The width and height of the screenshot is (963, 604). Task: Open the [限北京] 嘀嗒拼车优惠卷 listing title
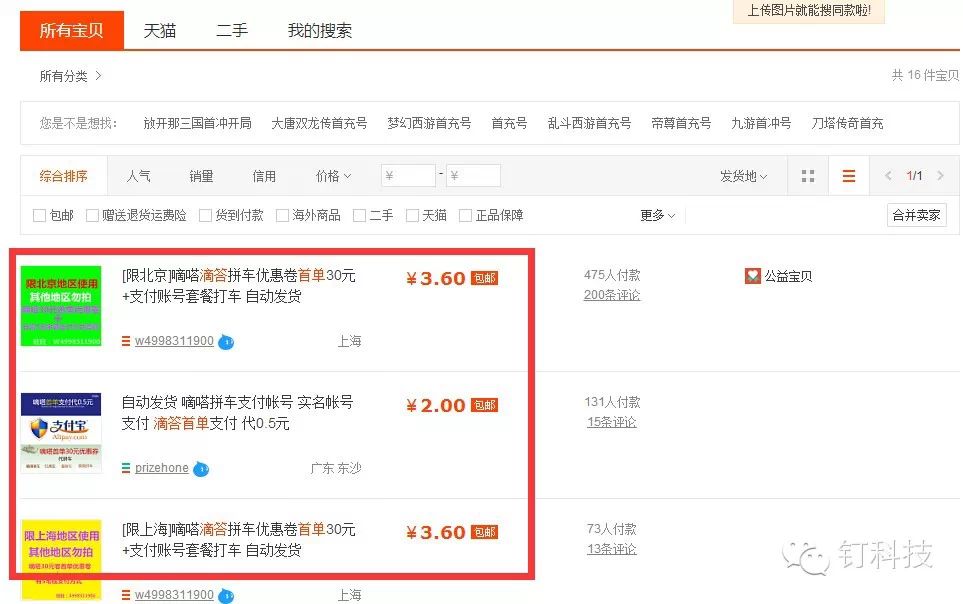tap(239, 286)
